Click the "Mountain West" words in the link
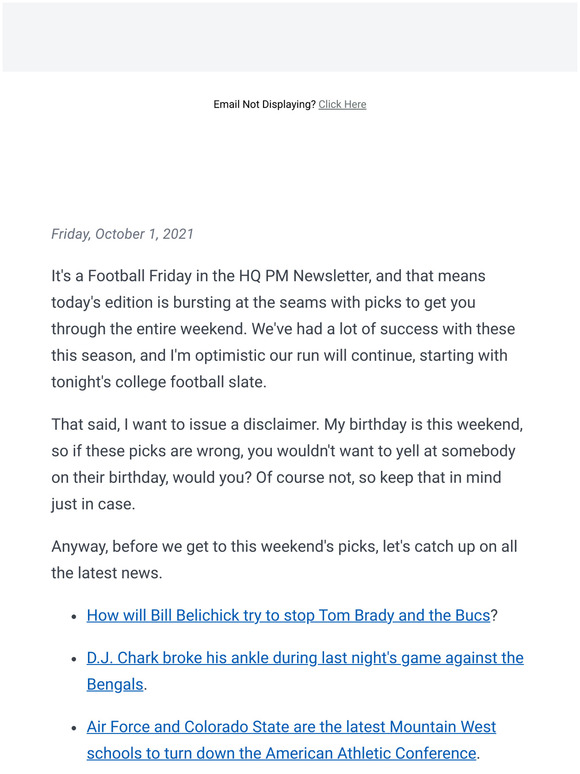 (442, 727)
